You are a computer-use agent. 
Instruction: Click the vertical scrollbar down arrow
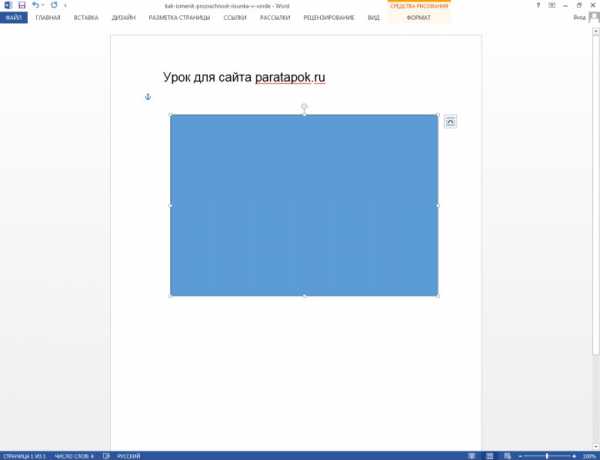[596, 447]
